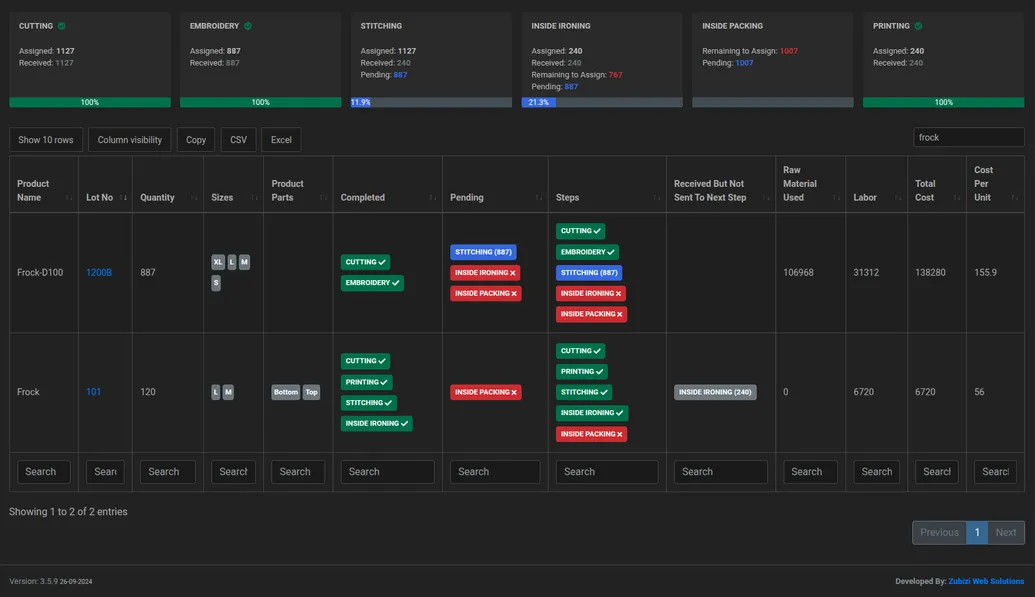Click the green check icon beside the PRINTING card title
The image size is (1035, 597).
[918, 26]
